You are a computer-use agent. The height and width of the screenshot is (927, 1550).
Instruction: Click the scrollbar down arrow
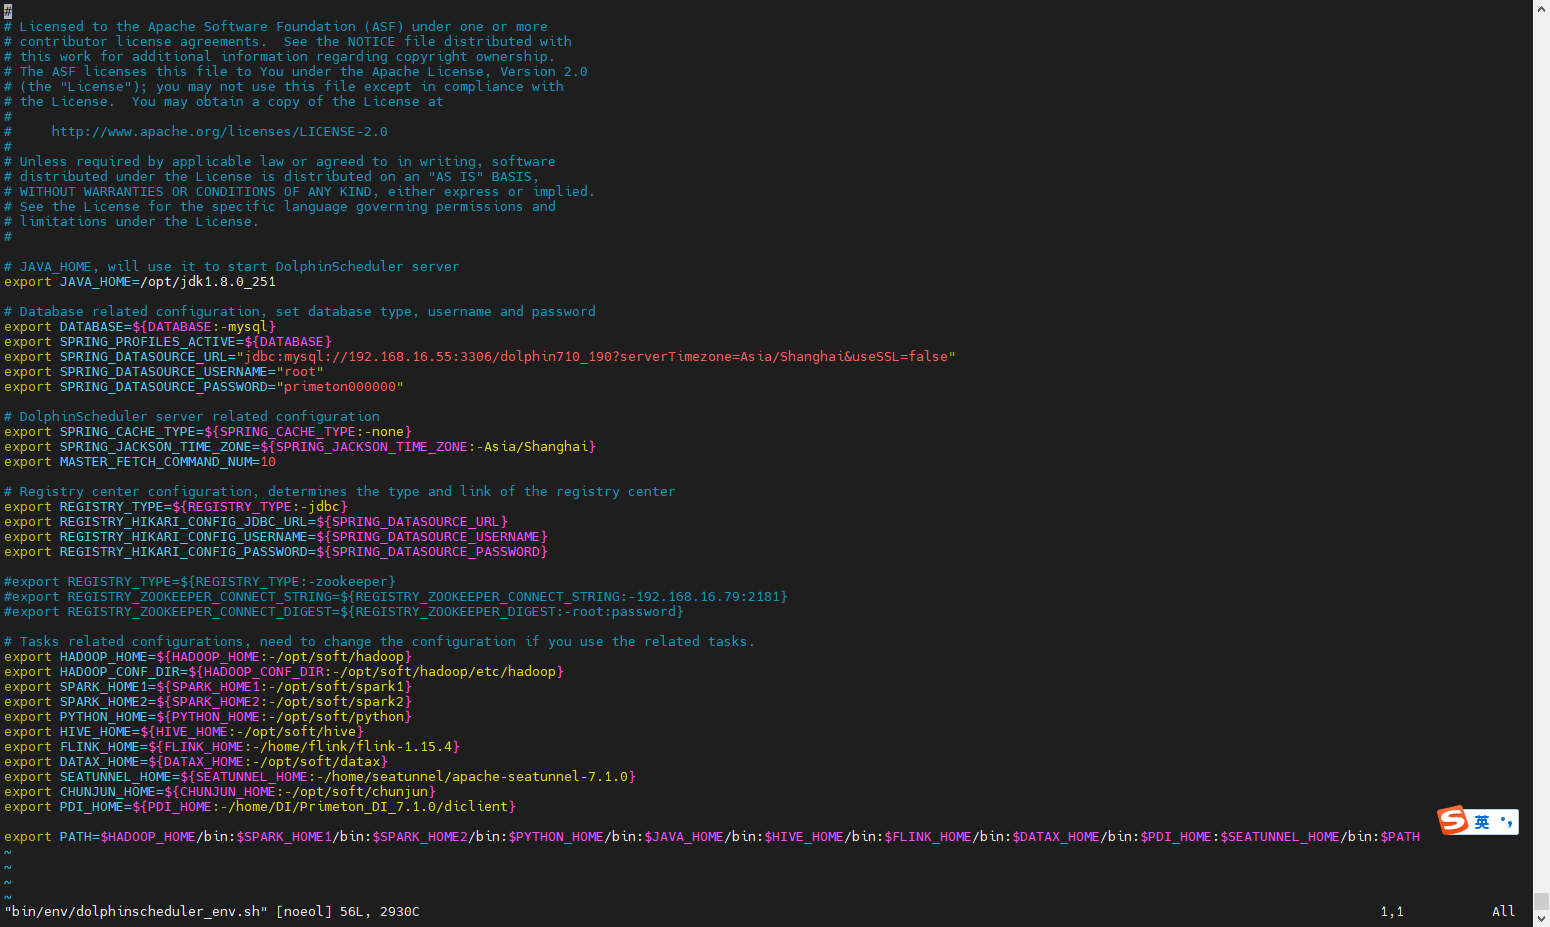coord(1541,917)
